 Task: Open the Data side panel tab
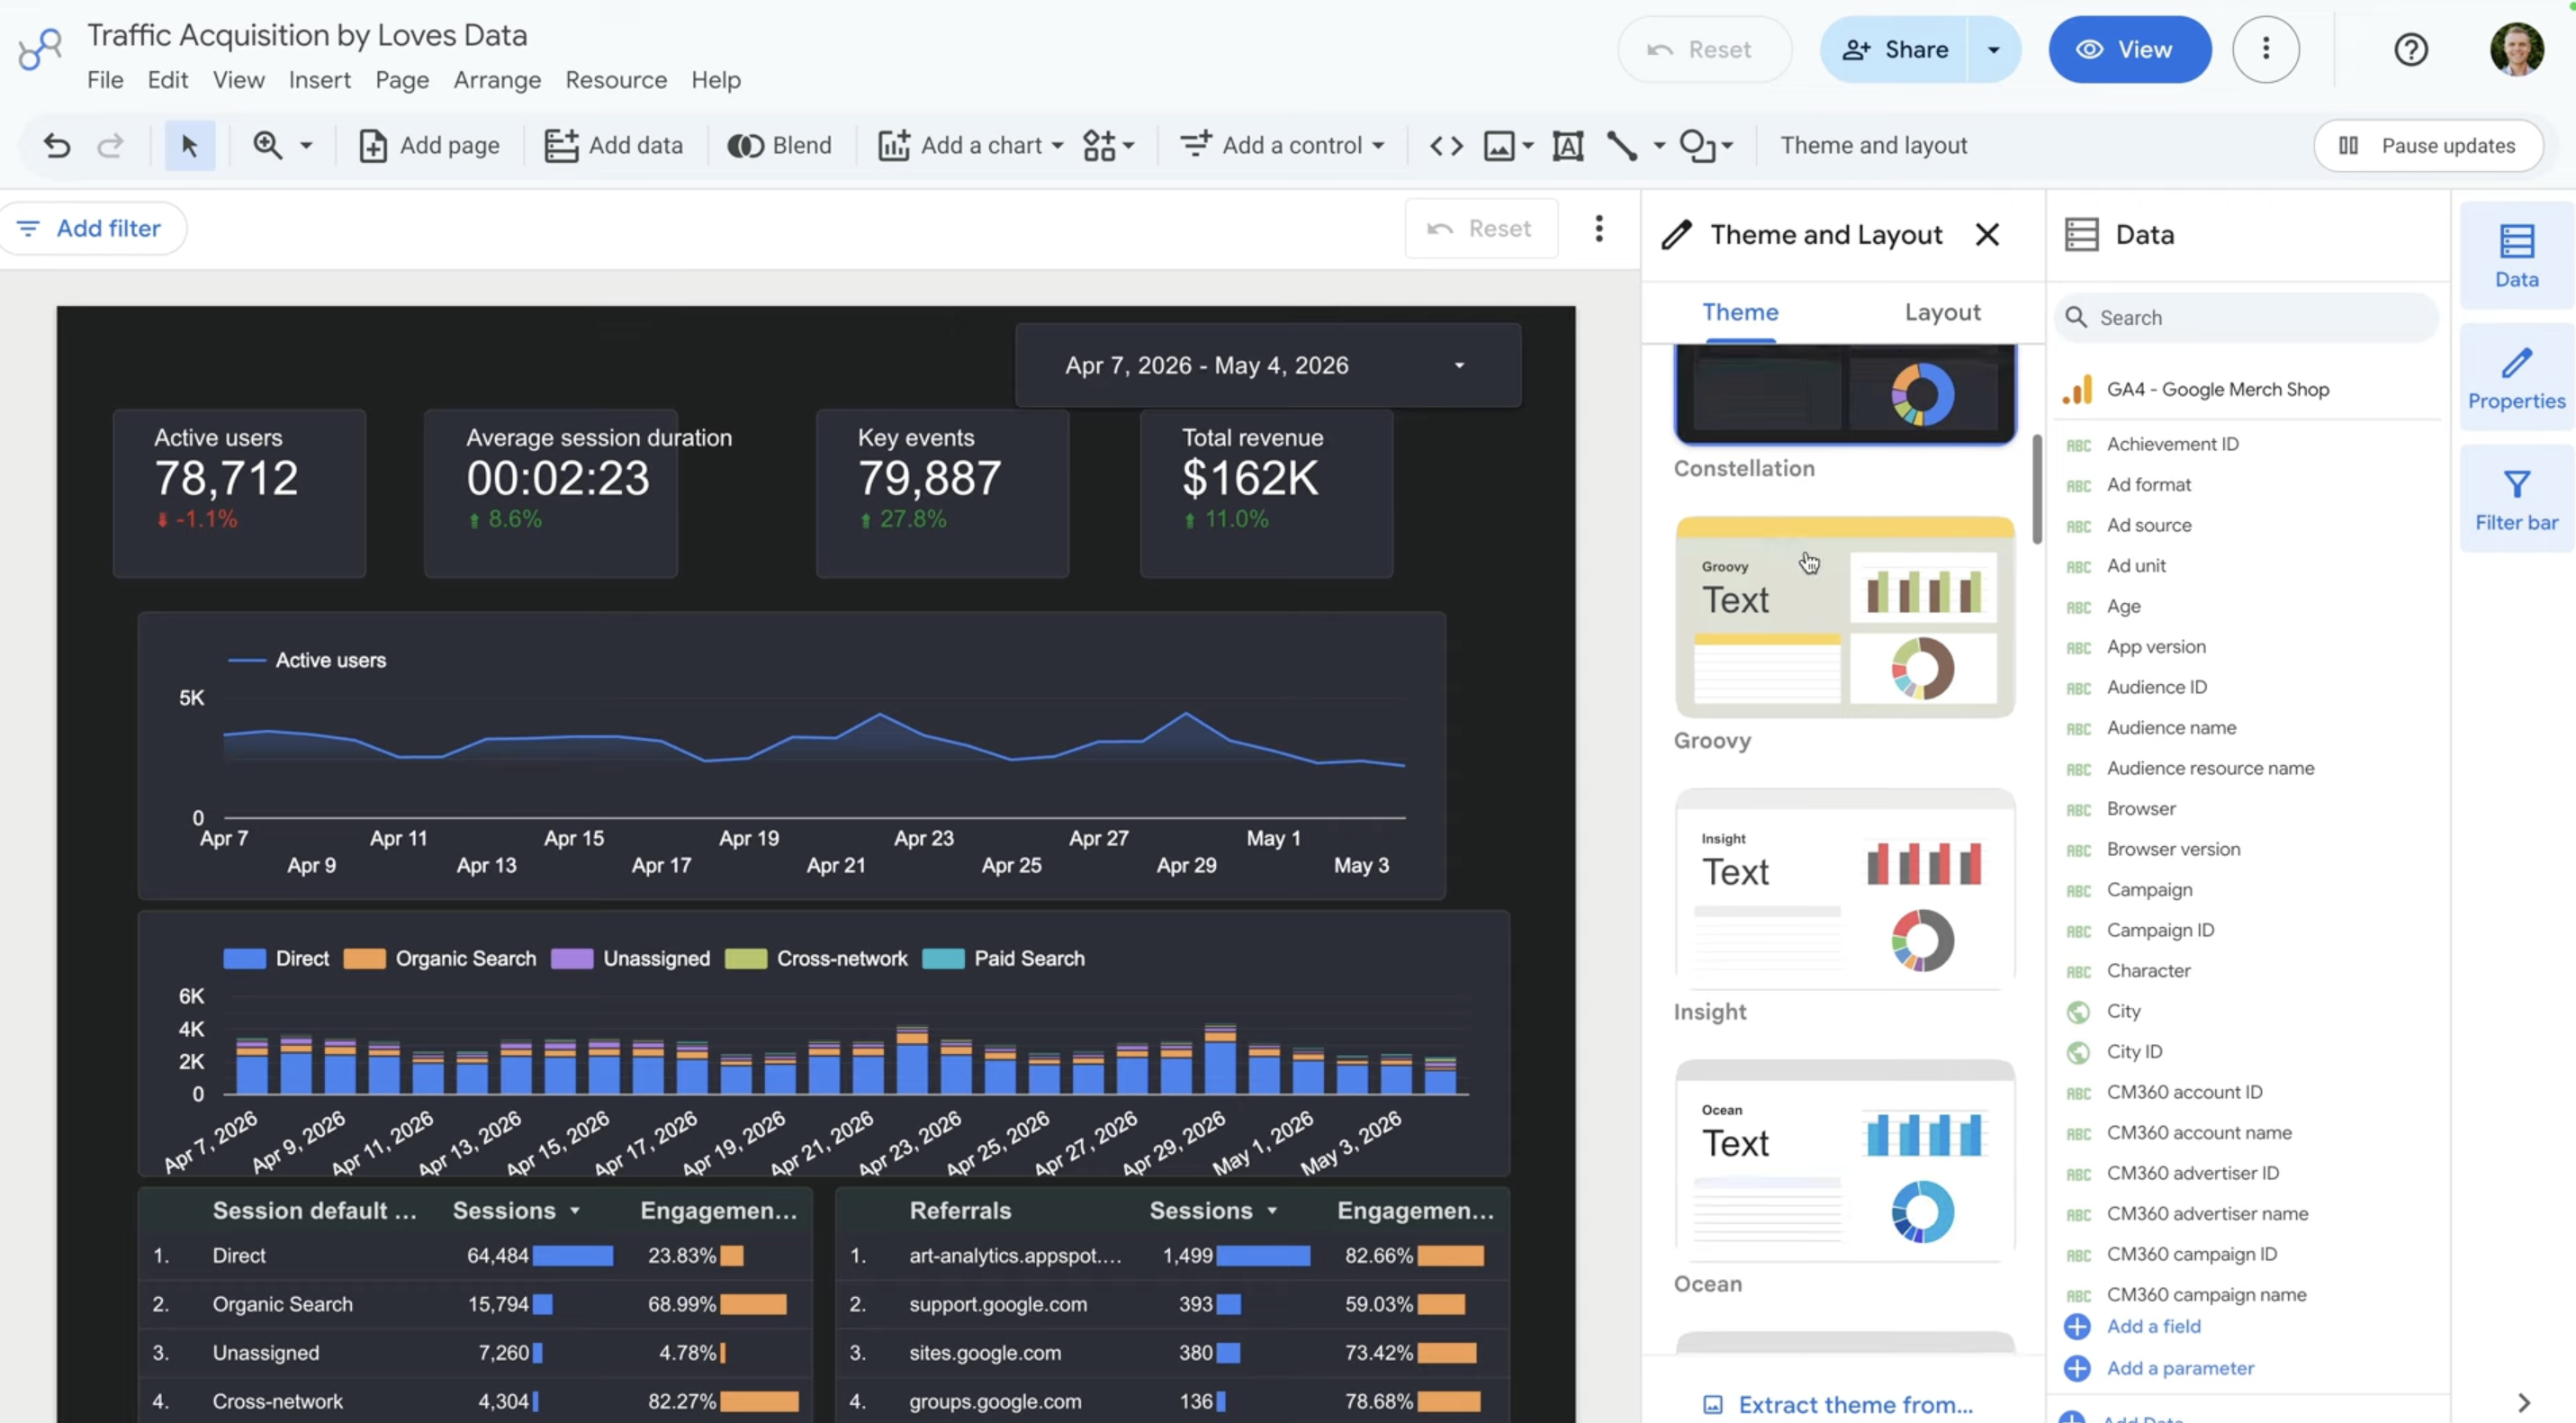pos(2515,256)
